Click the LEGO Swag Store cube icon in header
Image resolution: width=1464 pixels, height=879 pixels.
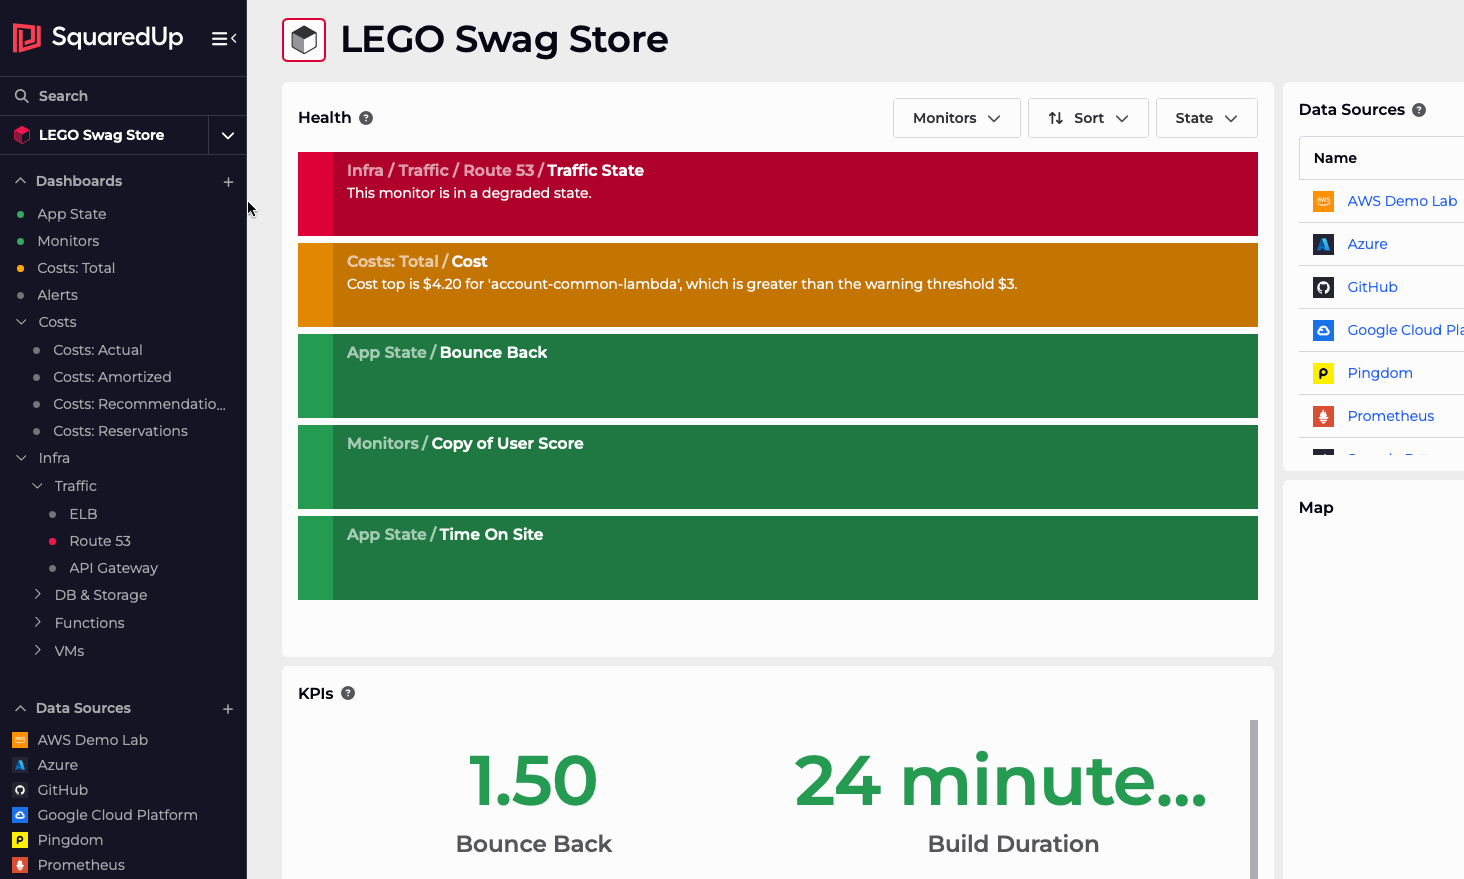(304, 40)
